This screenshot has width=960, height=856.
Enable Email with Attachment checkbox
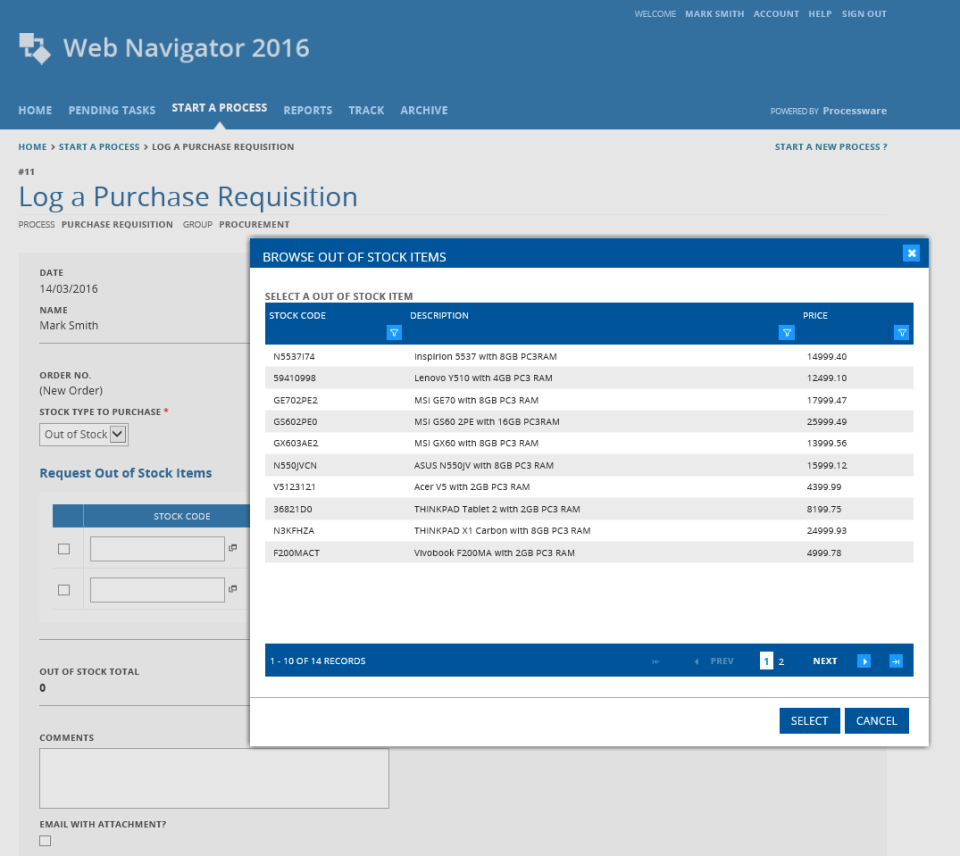point(45,841)
